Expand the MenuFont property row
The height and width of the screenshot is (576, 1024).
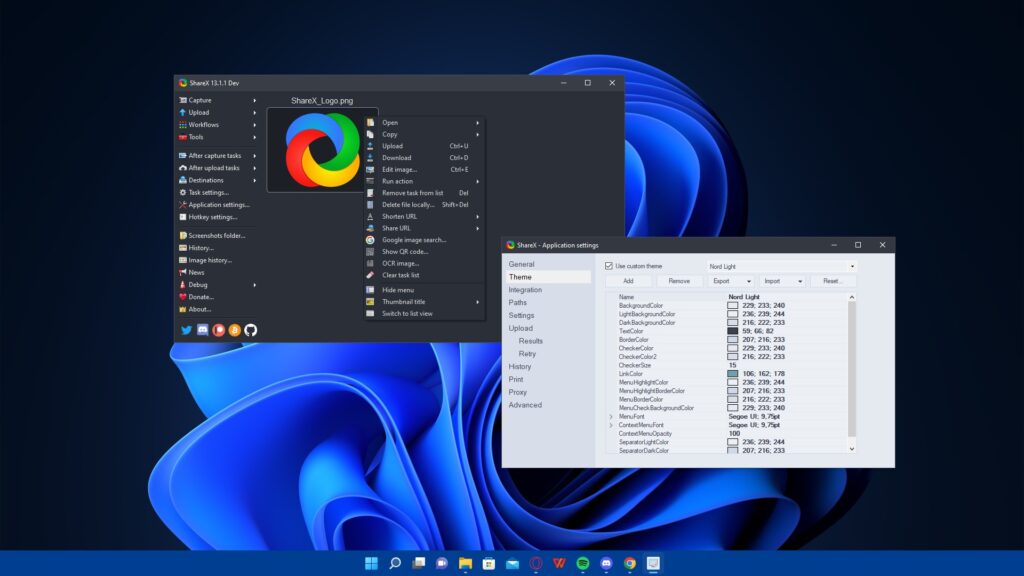click(x=611, y=417)
